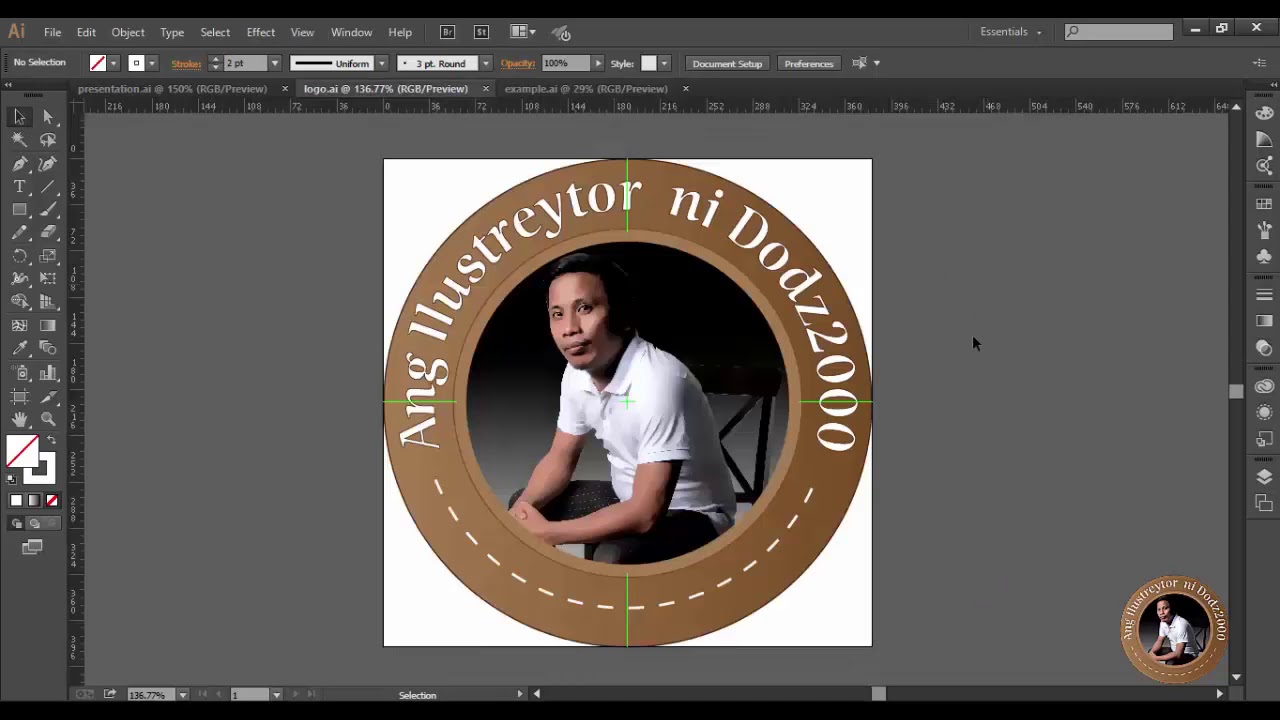Open the Bridge (Br) button
Image resolution: width=1280 pixels, height=720 pixels.
447,32
